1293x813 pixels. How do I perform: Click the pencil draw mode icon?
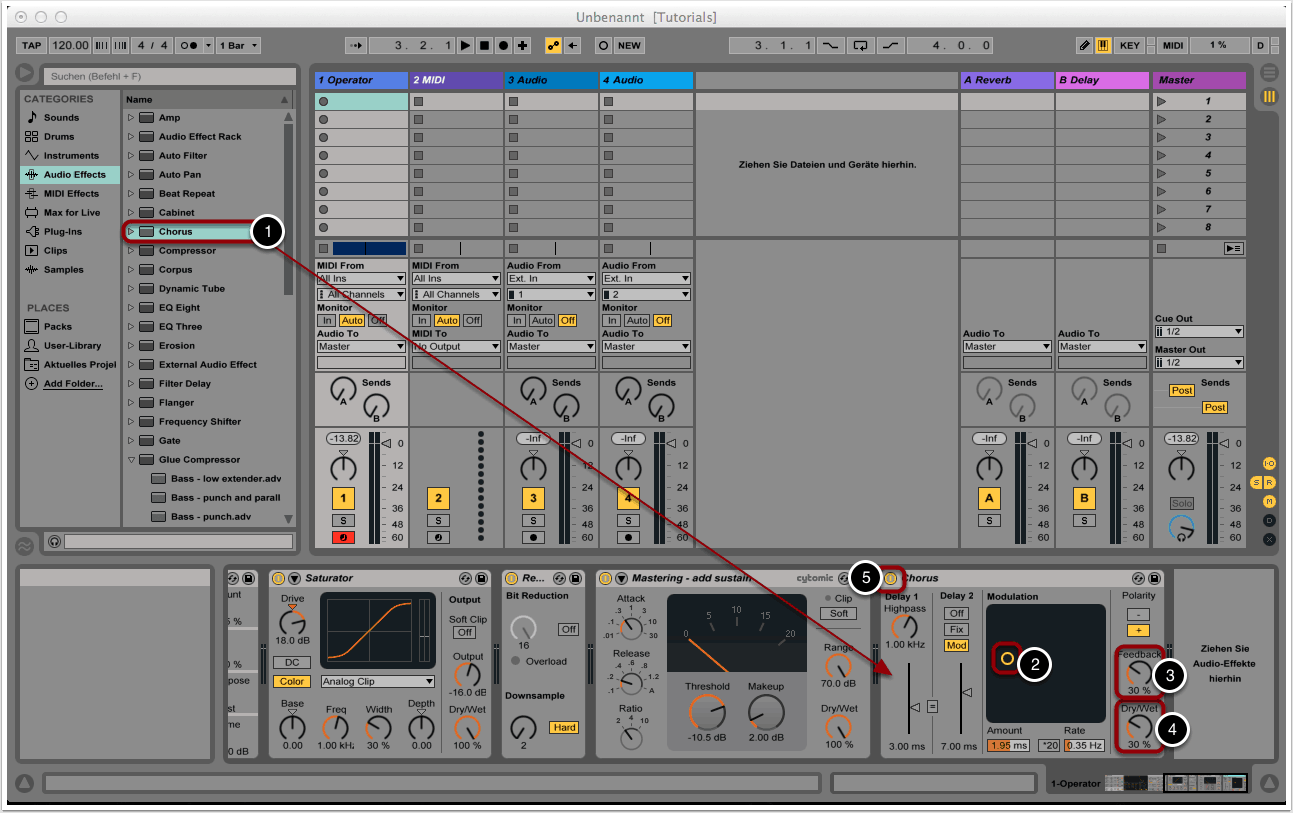(1084, 46)
